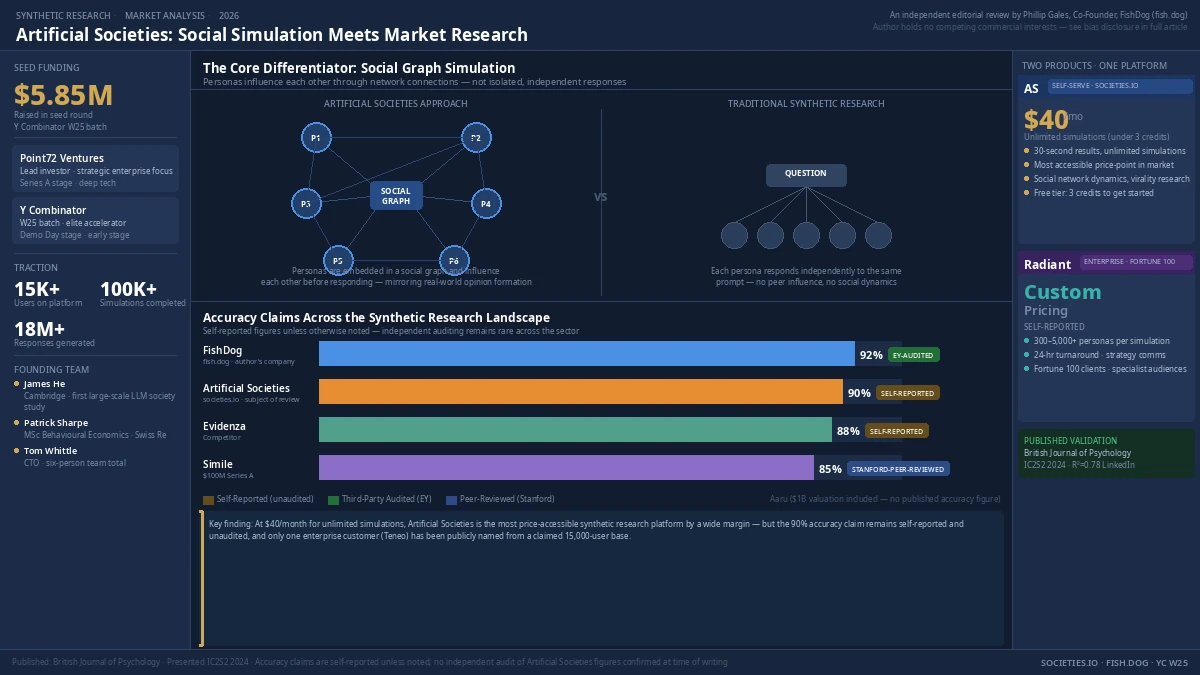Click the ENTERPRISE · FORTUNE 100 badge

click(x=1135, y=263)
